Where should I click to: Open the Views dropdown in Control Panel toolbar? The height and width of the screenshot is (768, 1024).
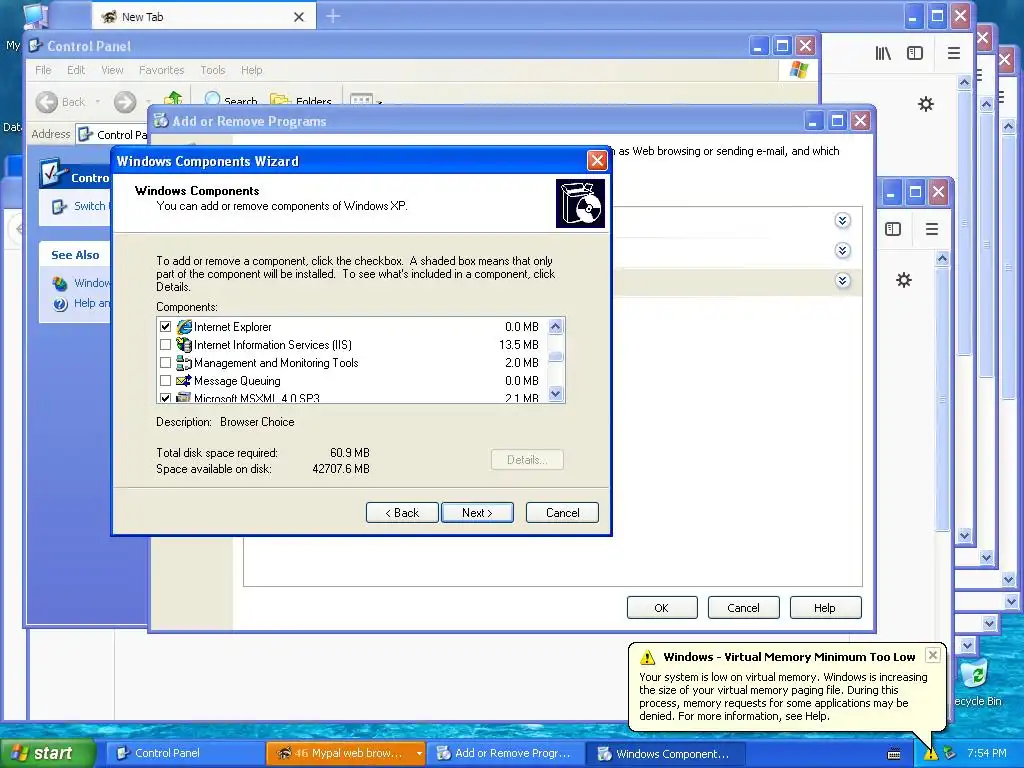pyautogui.click(x=365, y=101)
